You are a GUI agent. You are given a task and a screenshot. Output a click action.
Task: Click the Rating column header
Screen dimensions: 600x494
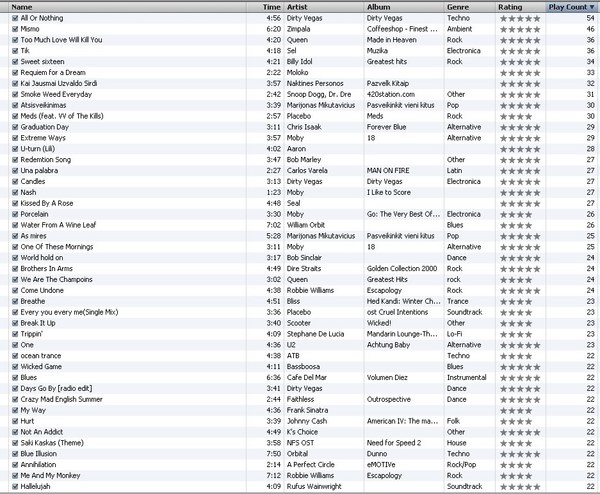pos(520,7)
